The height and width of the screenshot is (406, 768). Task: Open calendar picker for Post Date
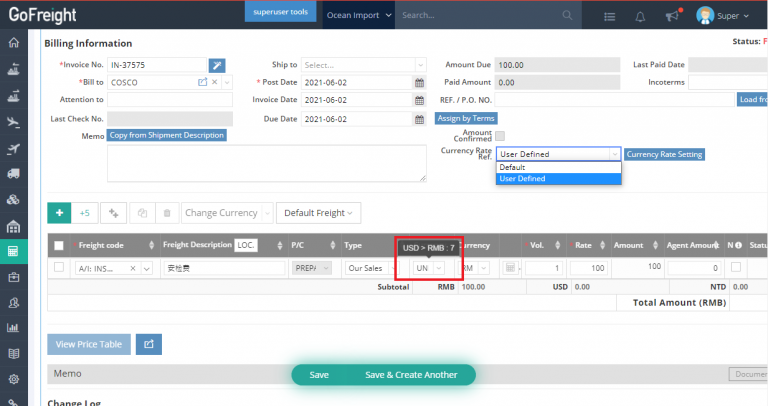click(x=419, y=82)
